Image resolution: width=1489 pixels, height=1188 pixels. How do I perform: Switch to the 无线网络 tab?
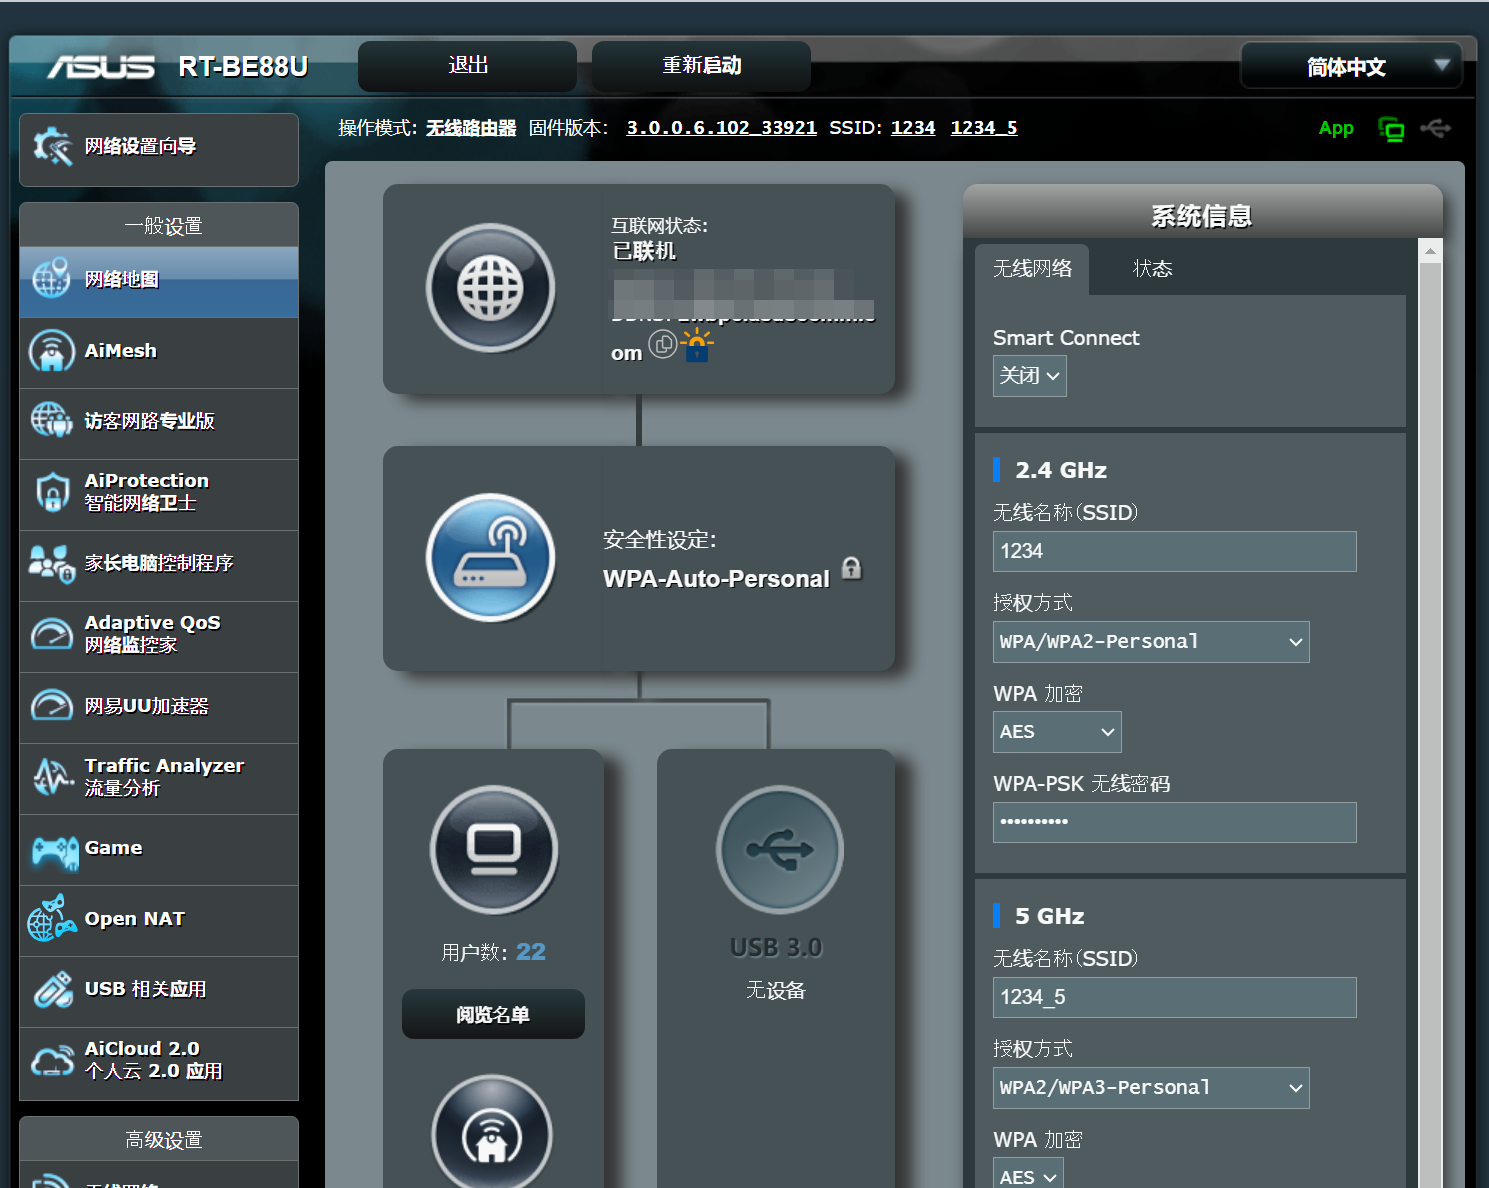pyautogui.click(x=1032, y=269)
